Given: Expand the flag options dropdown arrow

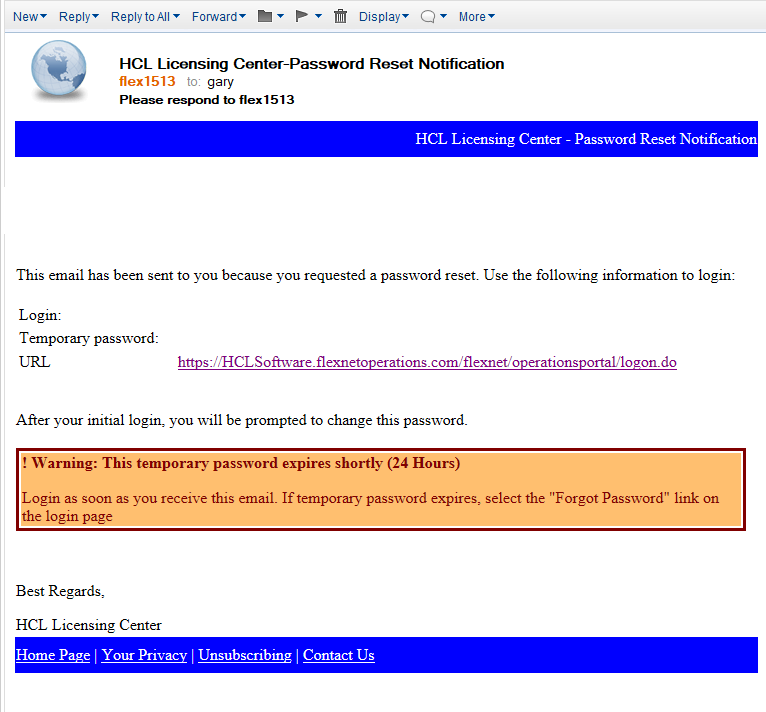Looking at the screenshot, I should [x=319, y=16].
